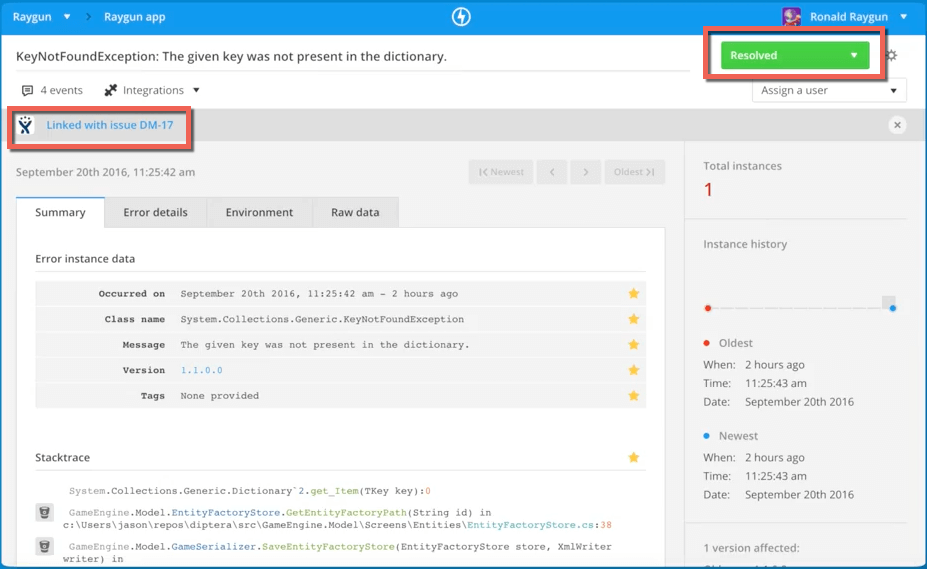Switch to the Error details tab
Image resolution: width=927 pixels, height=569 pixels.
click(155, 212)
